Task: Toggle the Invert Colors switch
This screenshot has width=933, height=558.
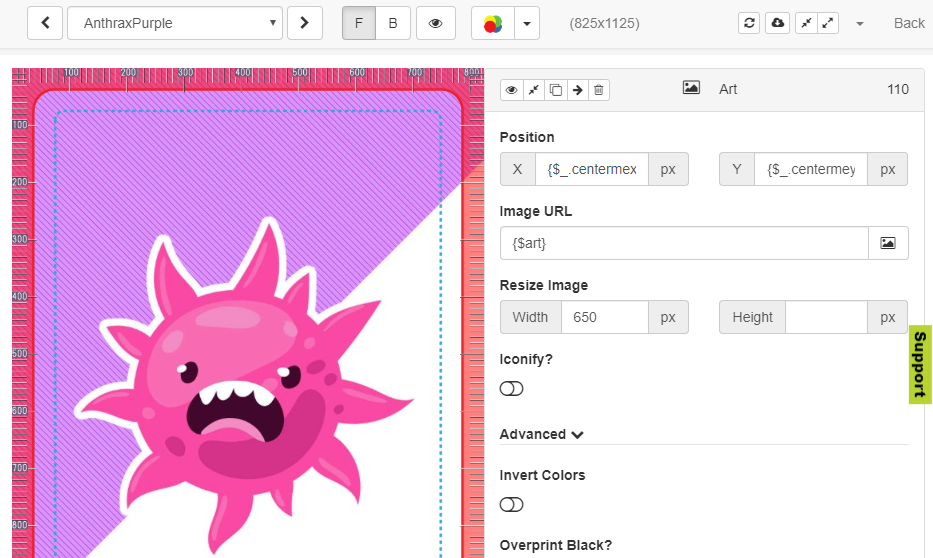Action: [x=511, y=505]
